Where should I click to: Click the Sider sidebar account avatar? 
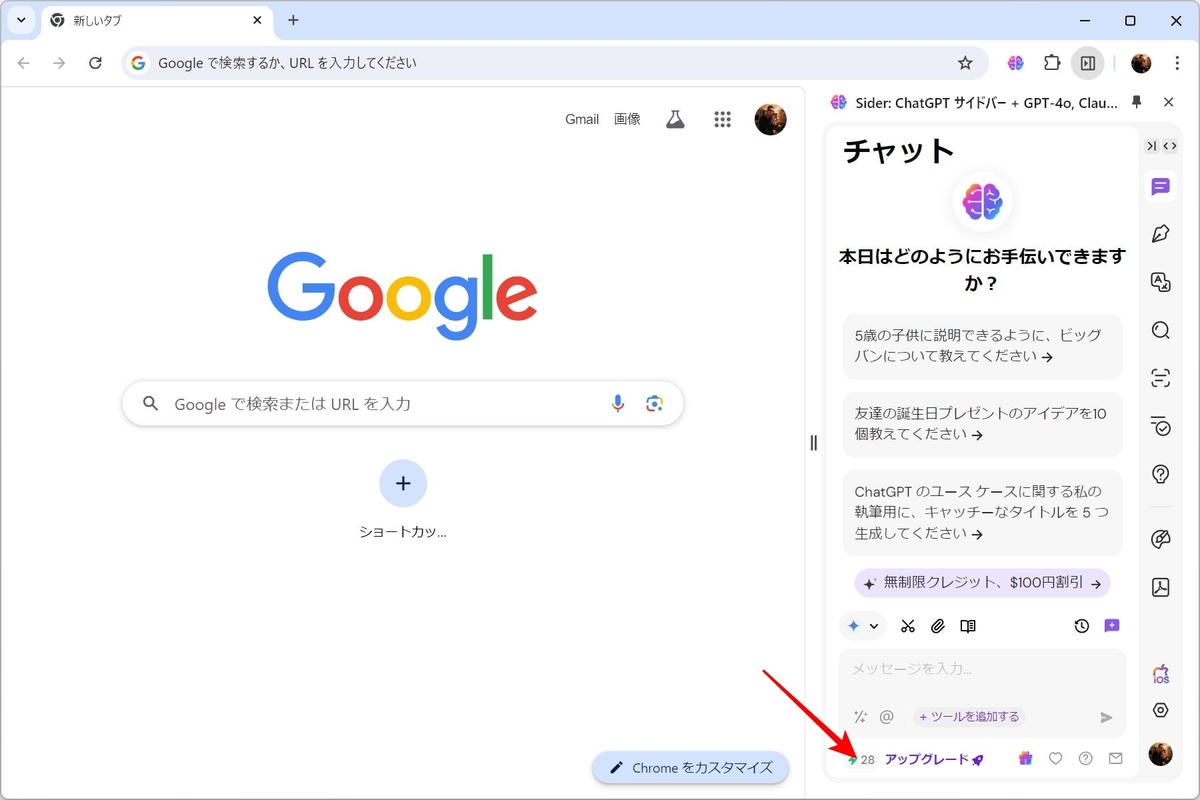pos(1160,754)
